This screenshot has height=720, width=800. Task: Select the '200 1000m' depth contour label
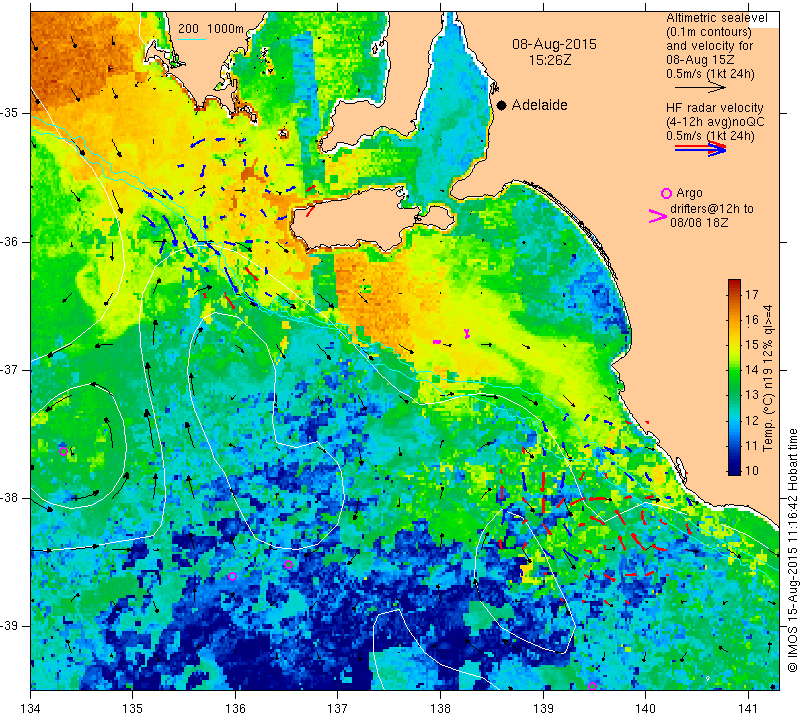(211, 29)
